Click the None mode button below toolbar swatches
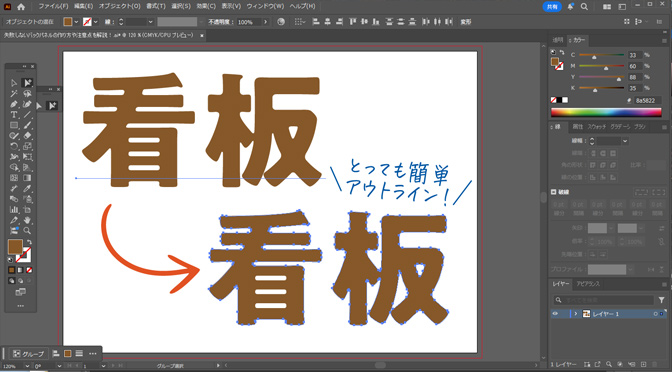 (29, 270)
